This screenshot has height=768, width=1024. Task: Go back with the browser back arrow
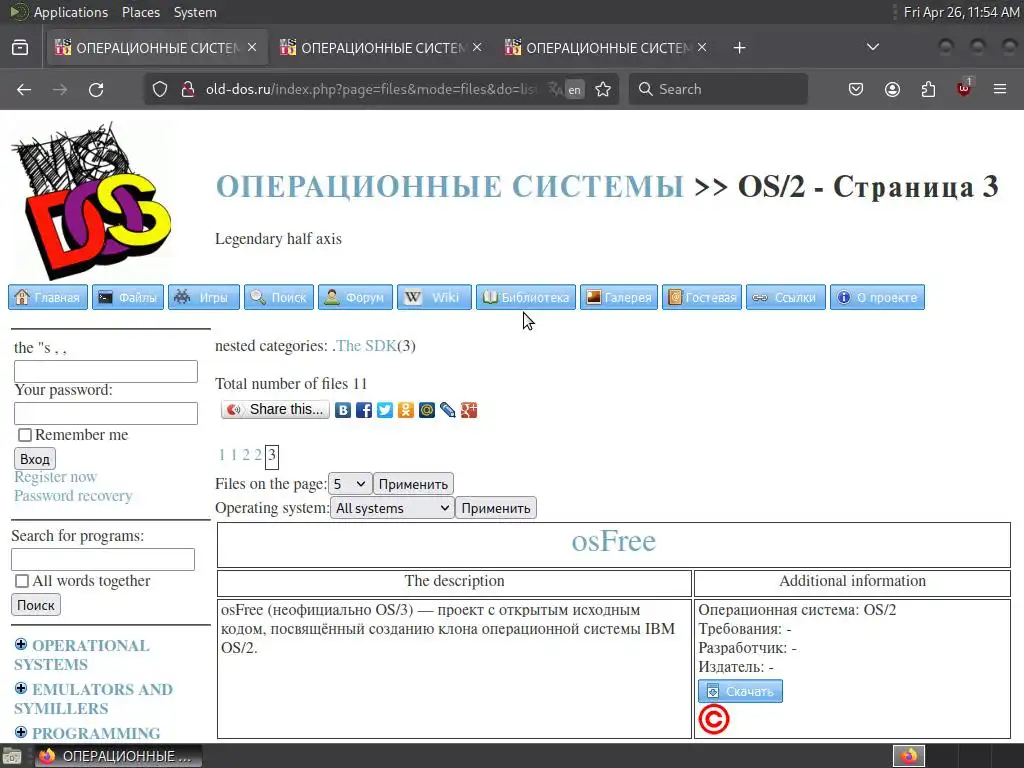pyautogui.click(x=24, y=89)
